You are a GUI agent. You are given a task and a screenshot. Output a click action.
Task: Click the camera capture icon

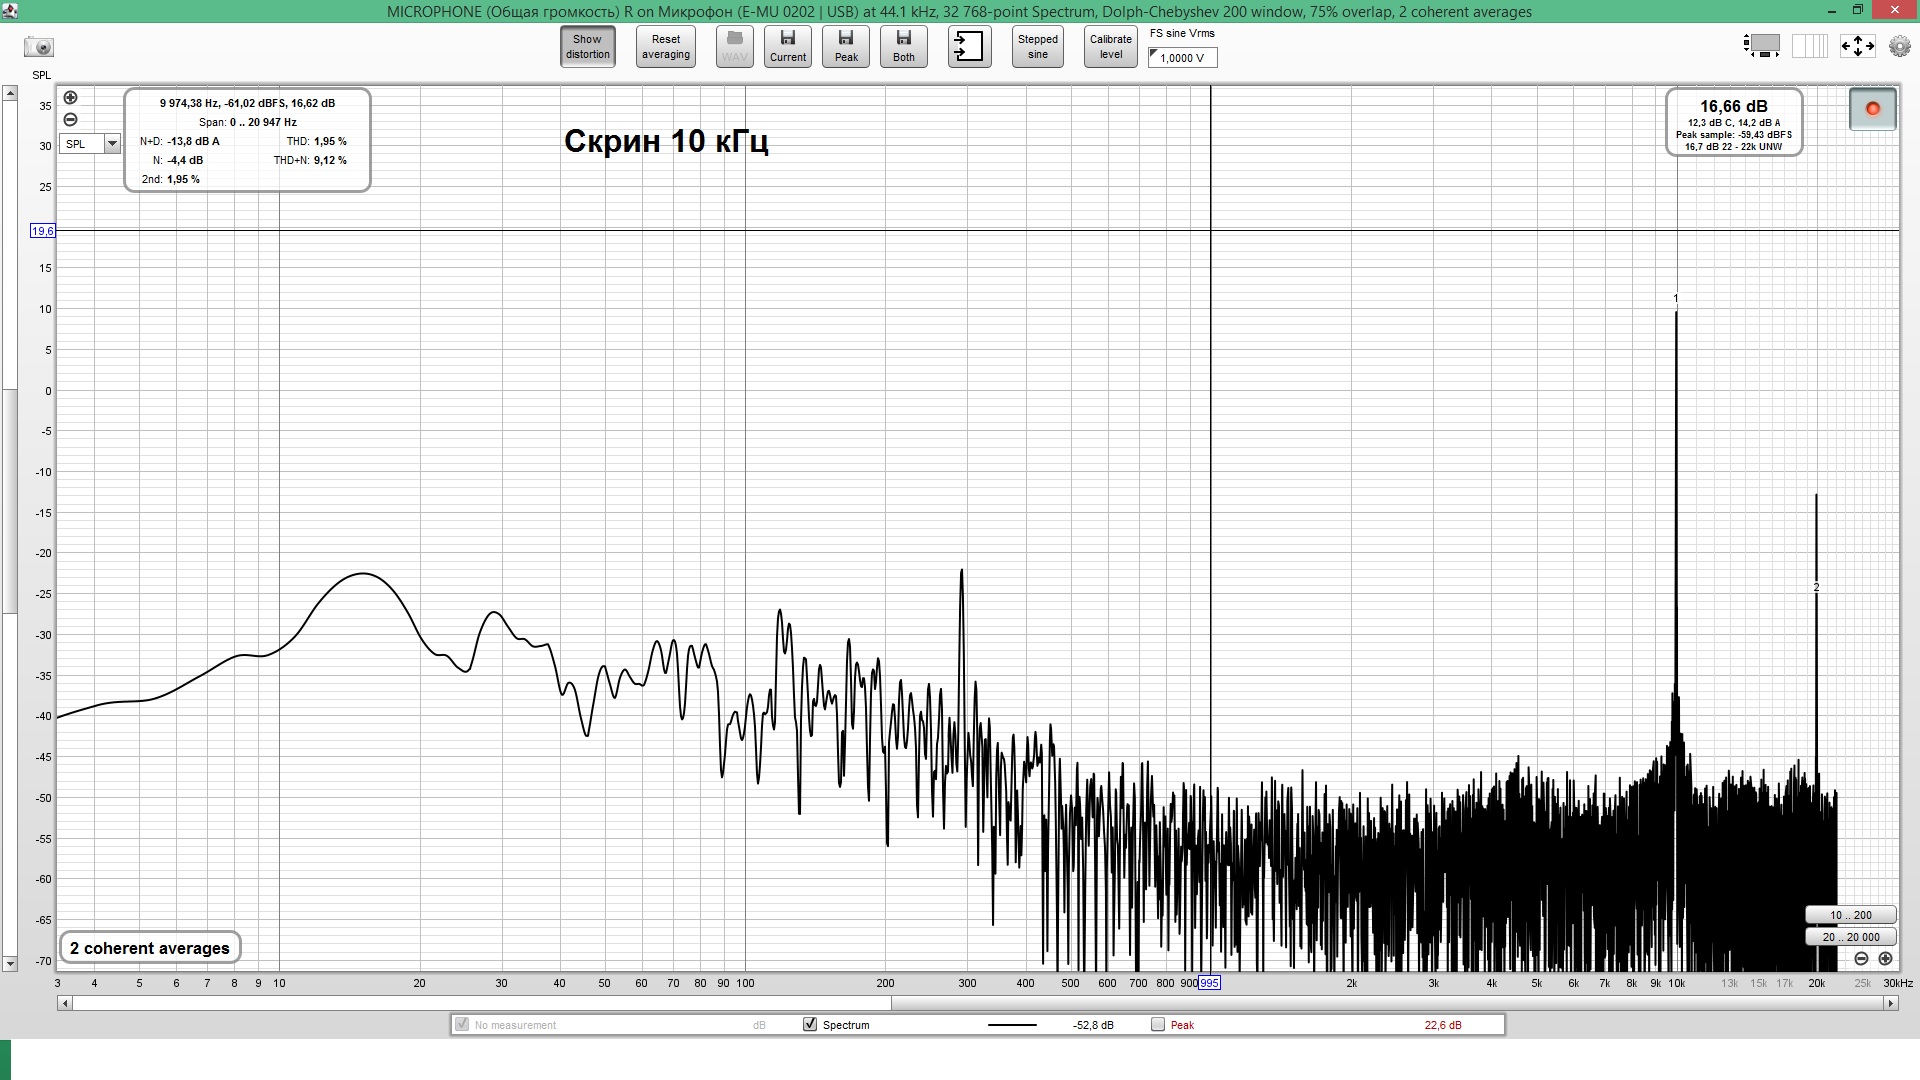(39, 47)
